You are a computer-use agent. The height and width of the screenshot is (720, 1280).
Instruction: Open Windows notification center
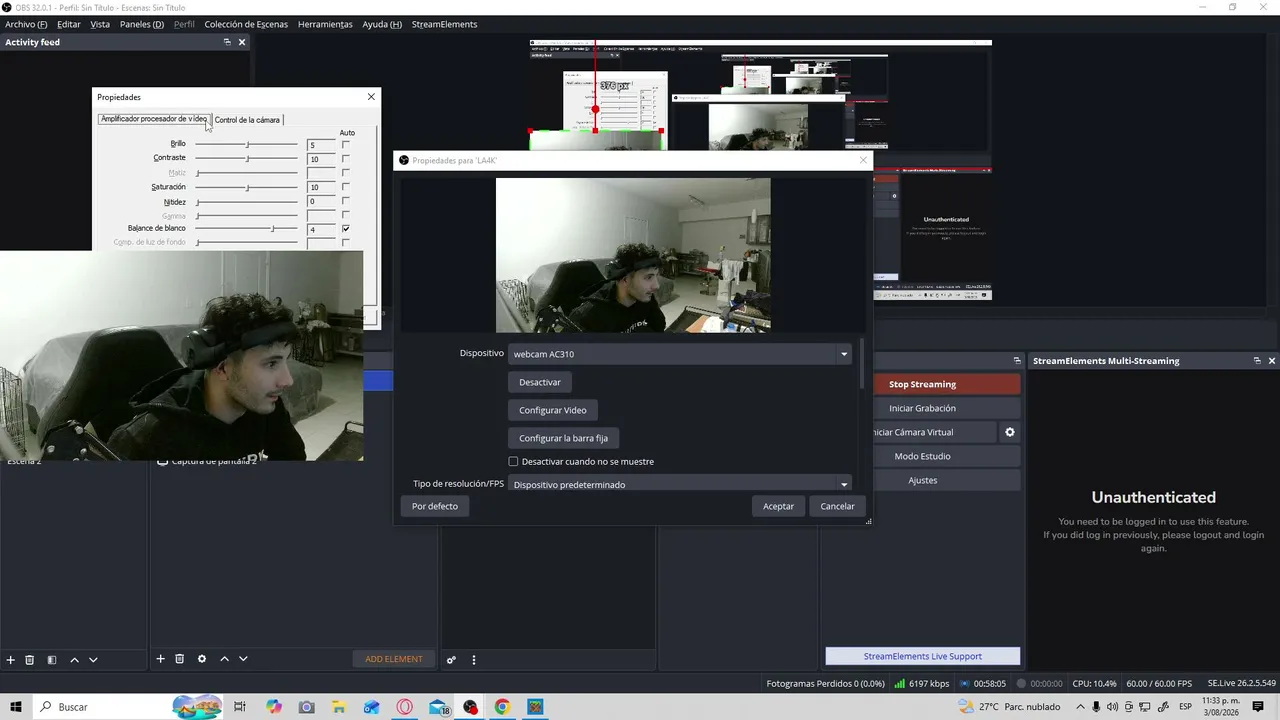pyautogui.click(x=1258, y=707)
